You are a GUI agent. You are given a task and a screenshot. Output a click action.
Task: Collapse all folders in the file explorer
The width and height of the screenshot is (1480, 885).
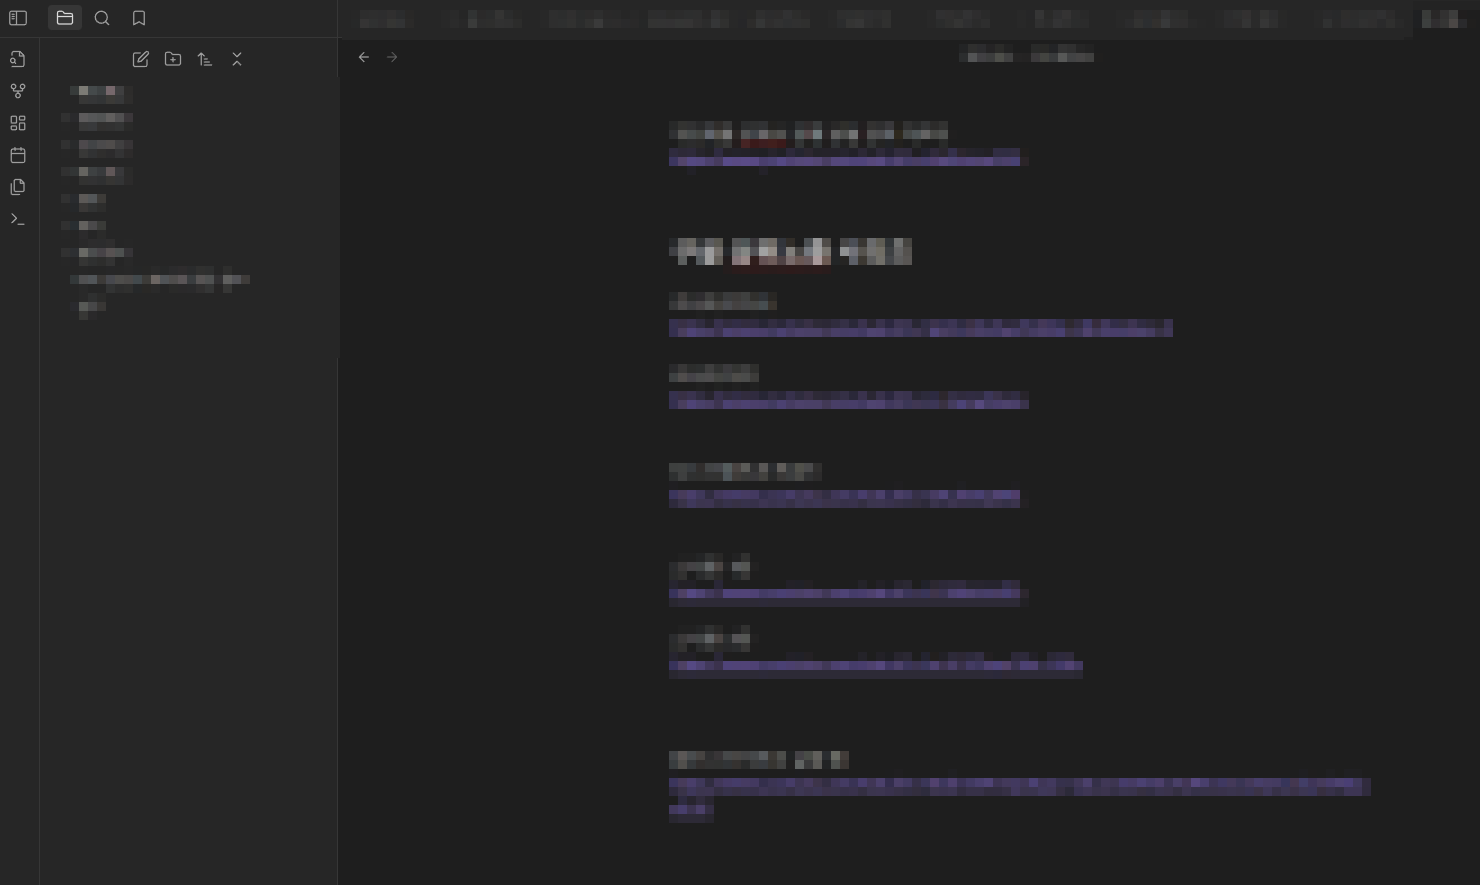click(237, 59)
